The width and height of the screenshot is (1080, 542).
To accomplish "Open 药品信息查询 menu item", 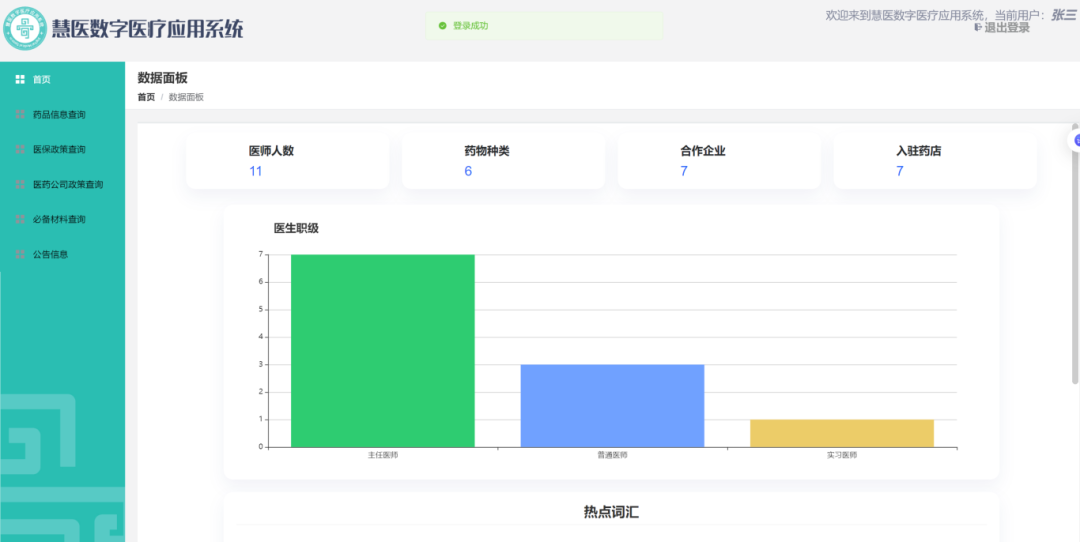I will (63, 114).
